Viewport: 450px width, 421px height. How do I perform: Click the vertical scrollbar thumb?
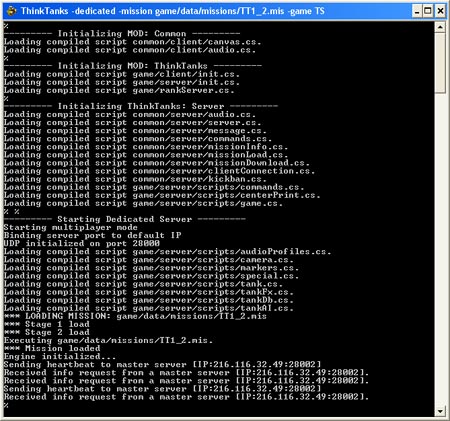click(x=440, y=63)
